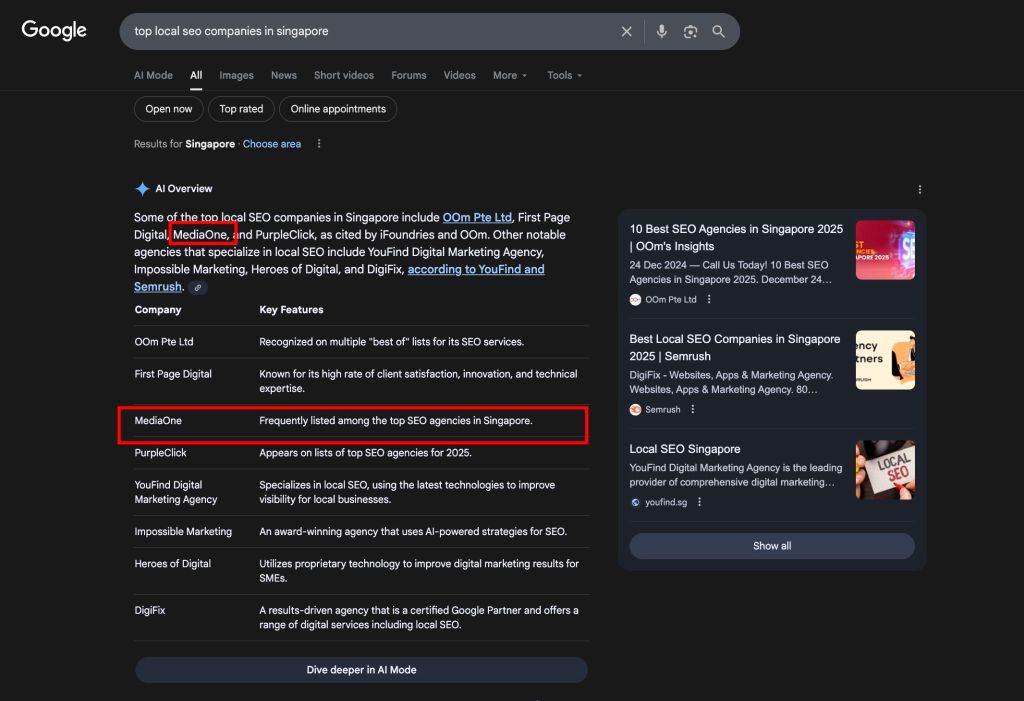The height and width of the screenshot is (701, 1024).
Task: Click Heroes of Digital table cell
Action: 172,564
